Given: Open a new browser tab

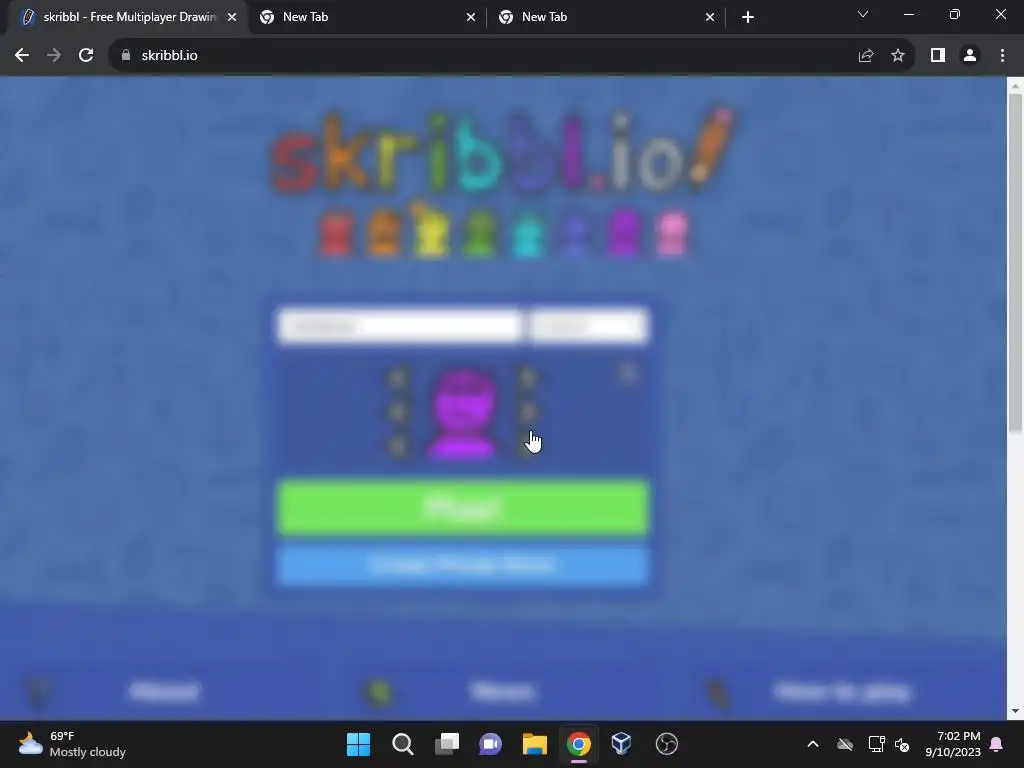Looking at the screenshot, I should 748,17.
